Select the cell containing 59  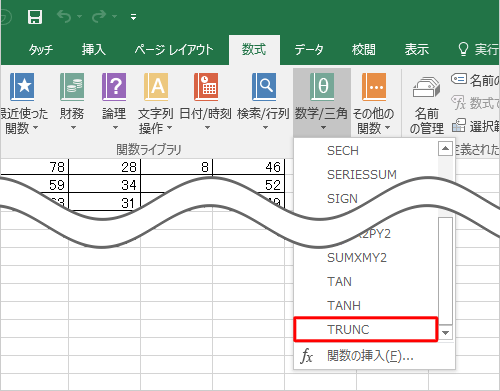coord(34,184)
